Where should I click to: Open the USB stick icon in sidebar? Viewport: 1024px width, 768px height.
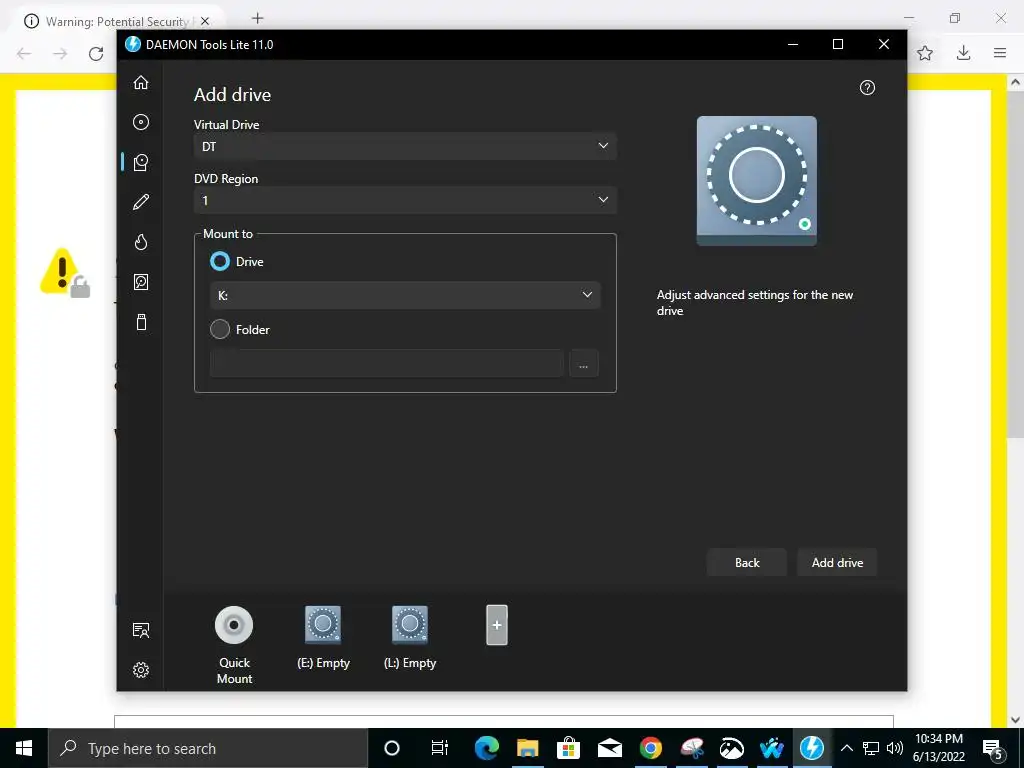pos(140,322)
